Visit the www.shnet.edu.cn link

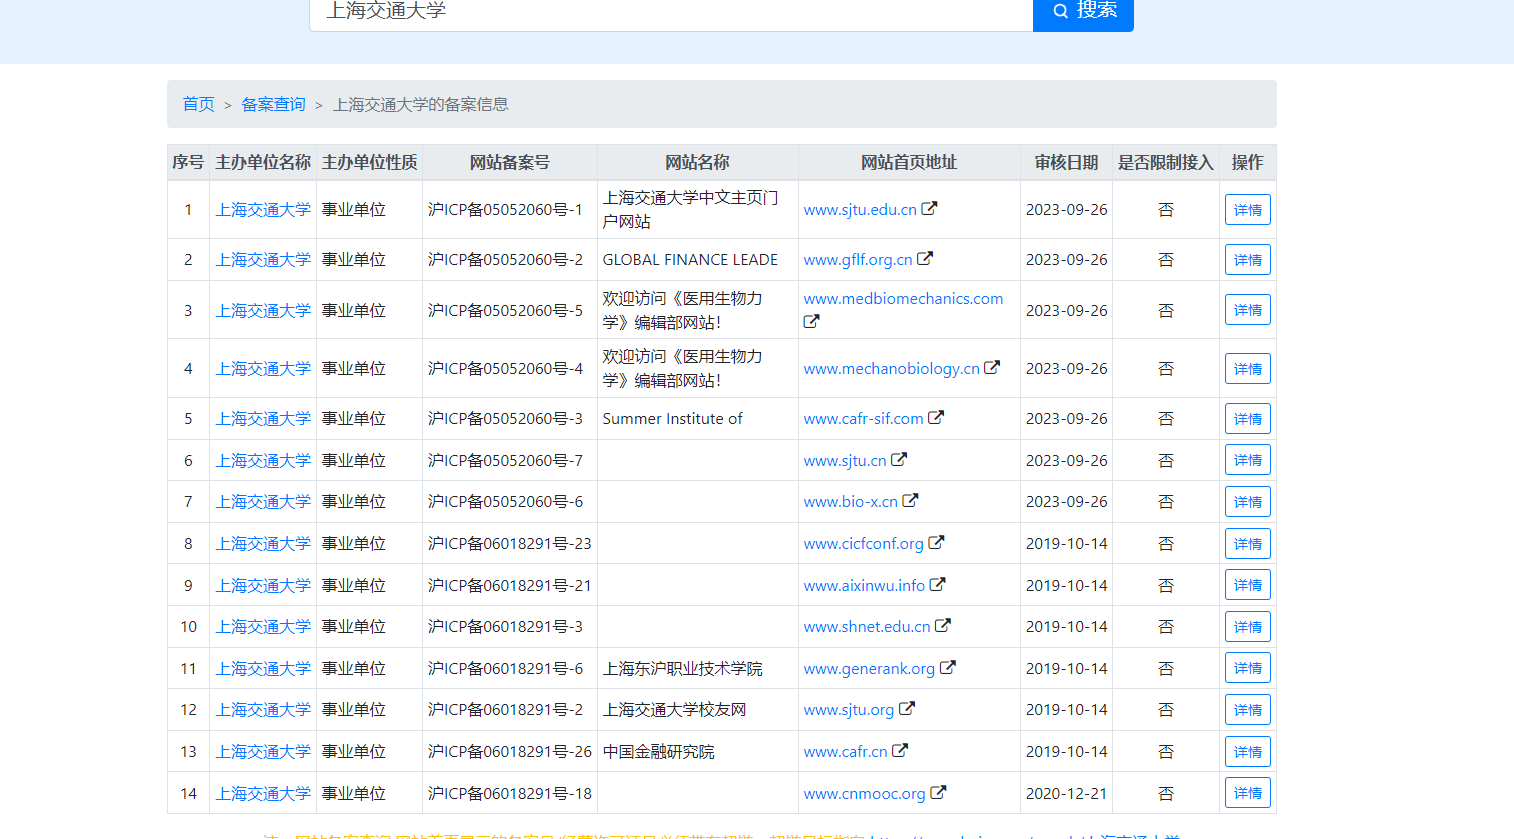[x=867, y=627]
